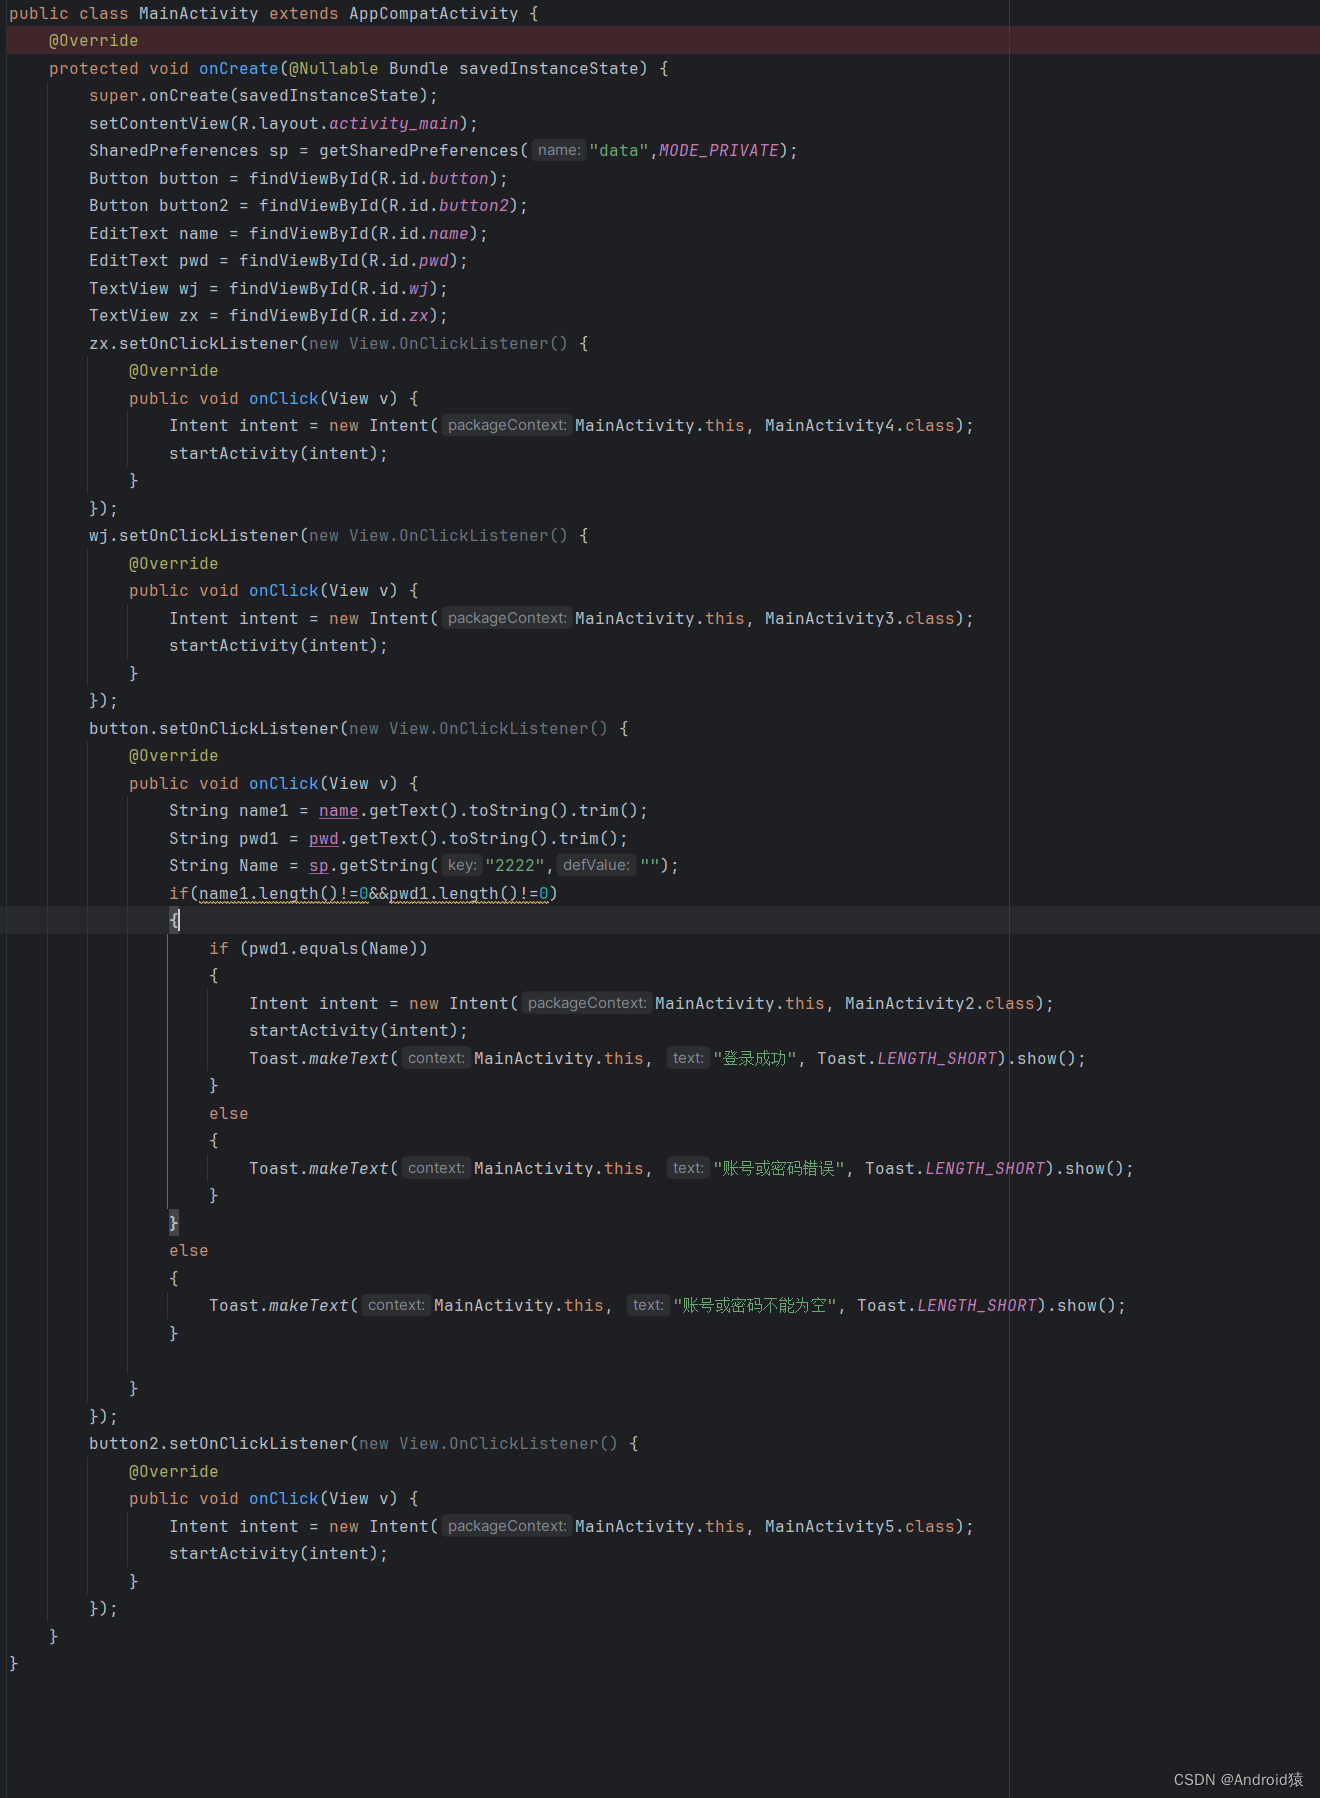Click the highlighted closing brace matching caret
Image resolution: width=1320 pixels, height=1798 pixels.
point(174,1223)
